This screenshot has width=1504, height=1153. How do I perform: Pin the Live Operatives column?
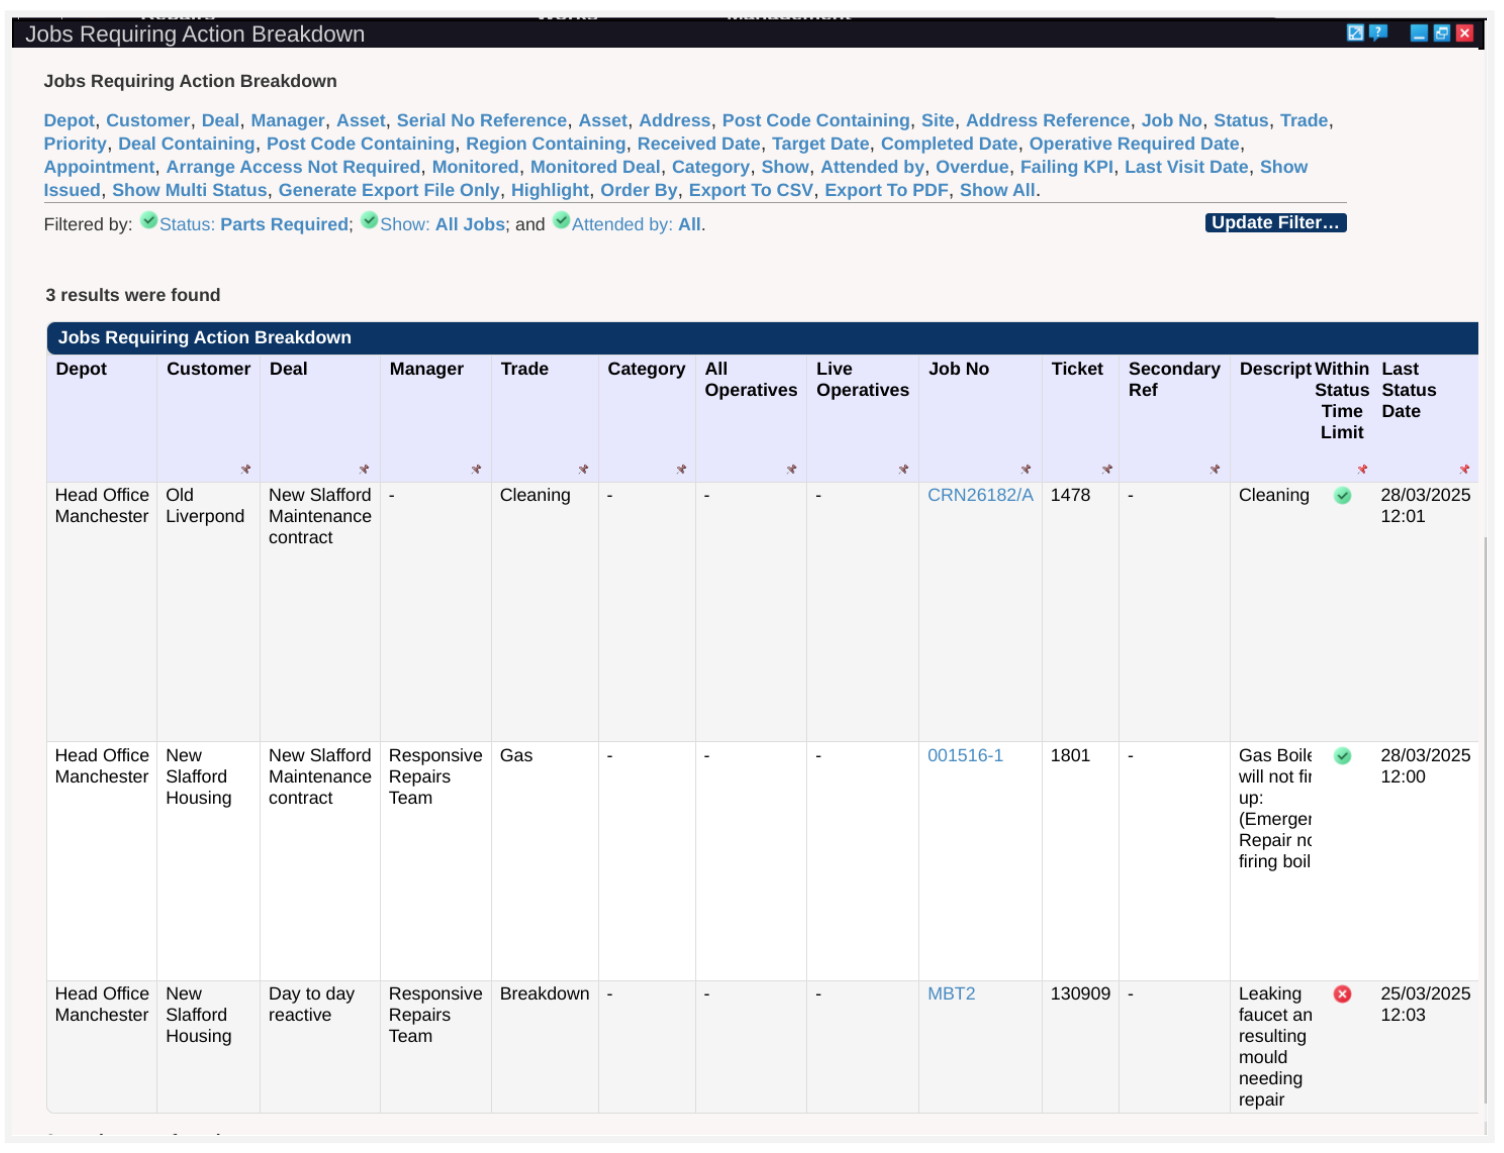(903, 469)
